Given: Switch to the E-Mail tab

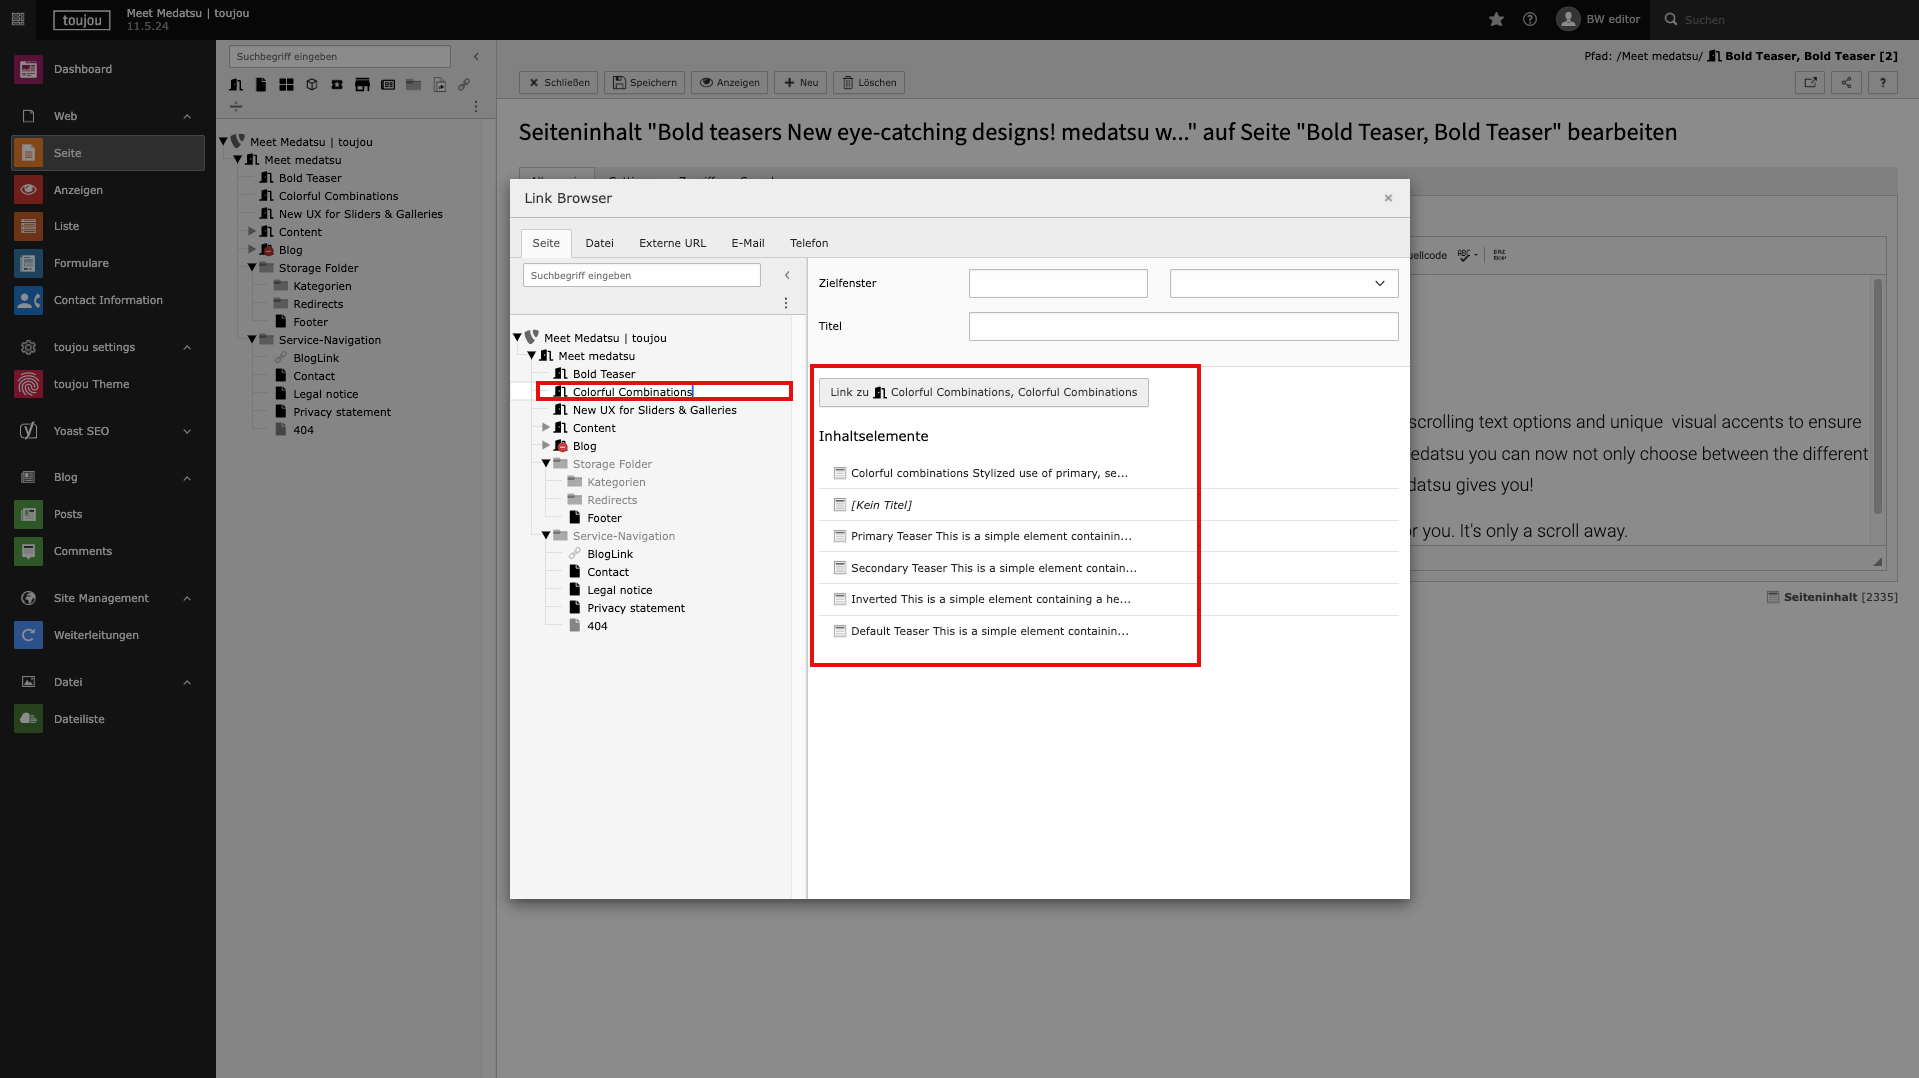Looking at the screenshot, I should click(x=747, y=243).
